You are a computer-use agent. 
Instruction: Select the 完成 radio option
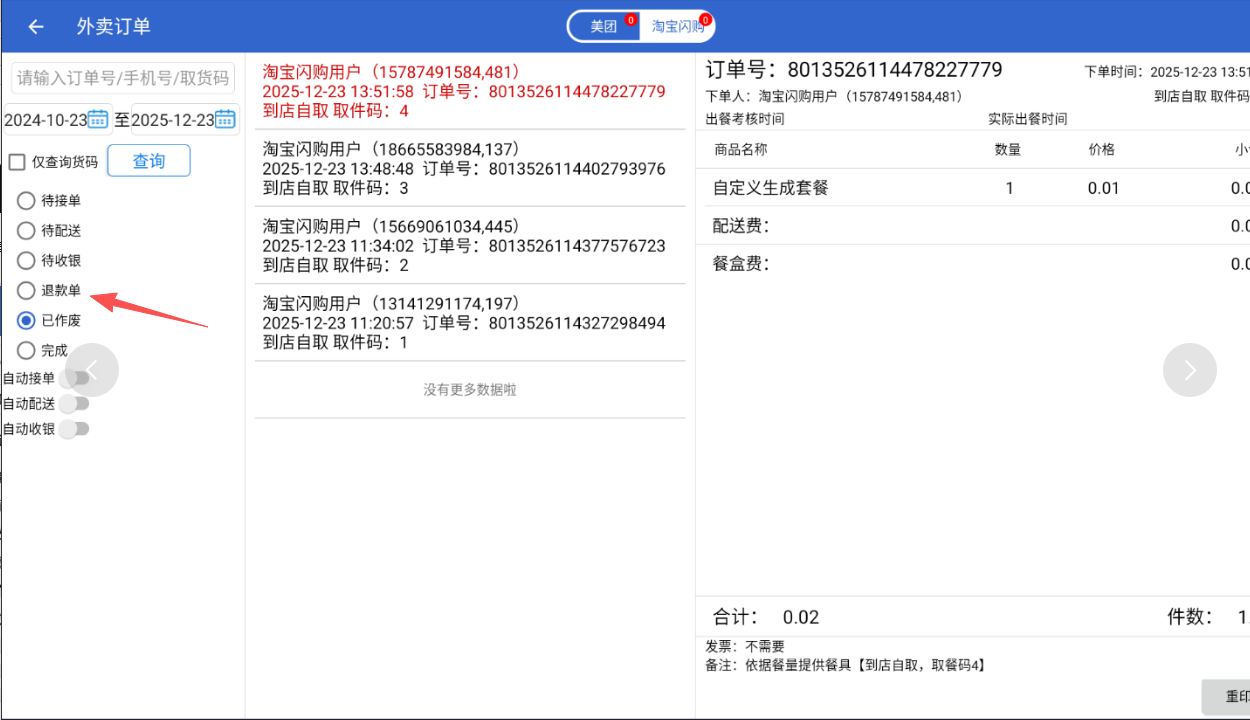[x=27, y=351]
